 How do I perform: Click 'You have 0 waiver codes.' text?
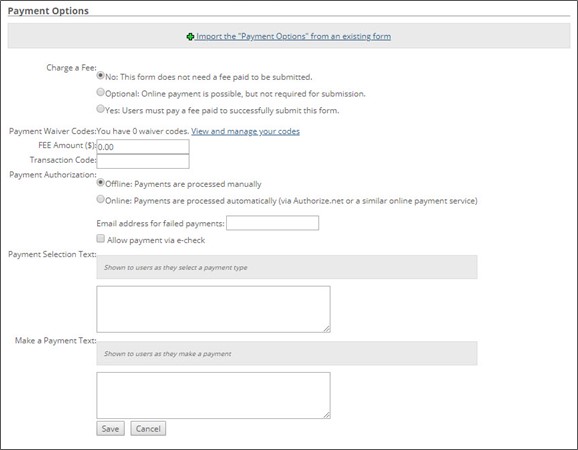143,131
